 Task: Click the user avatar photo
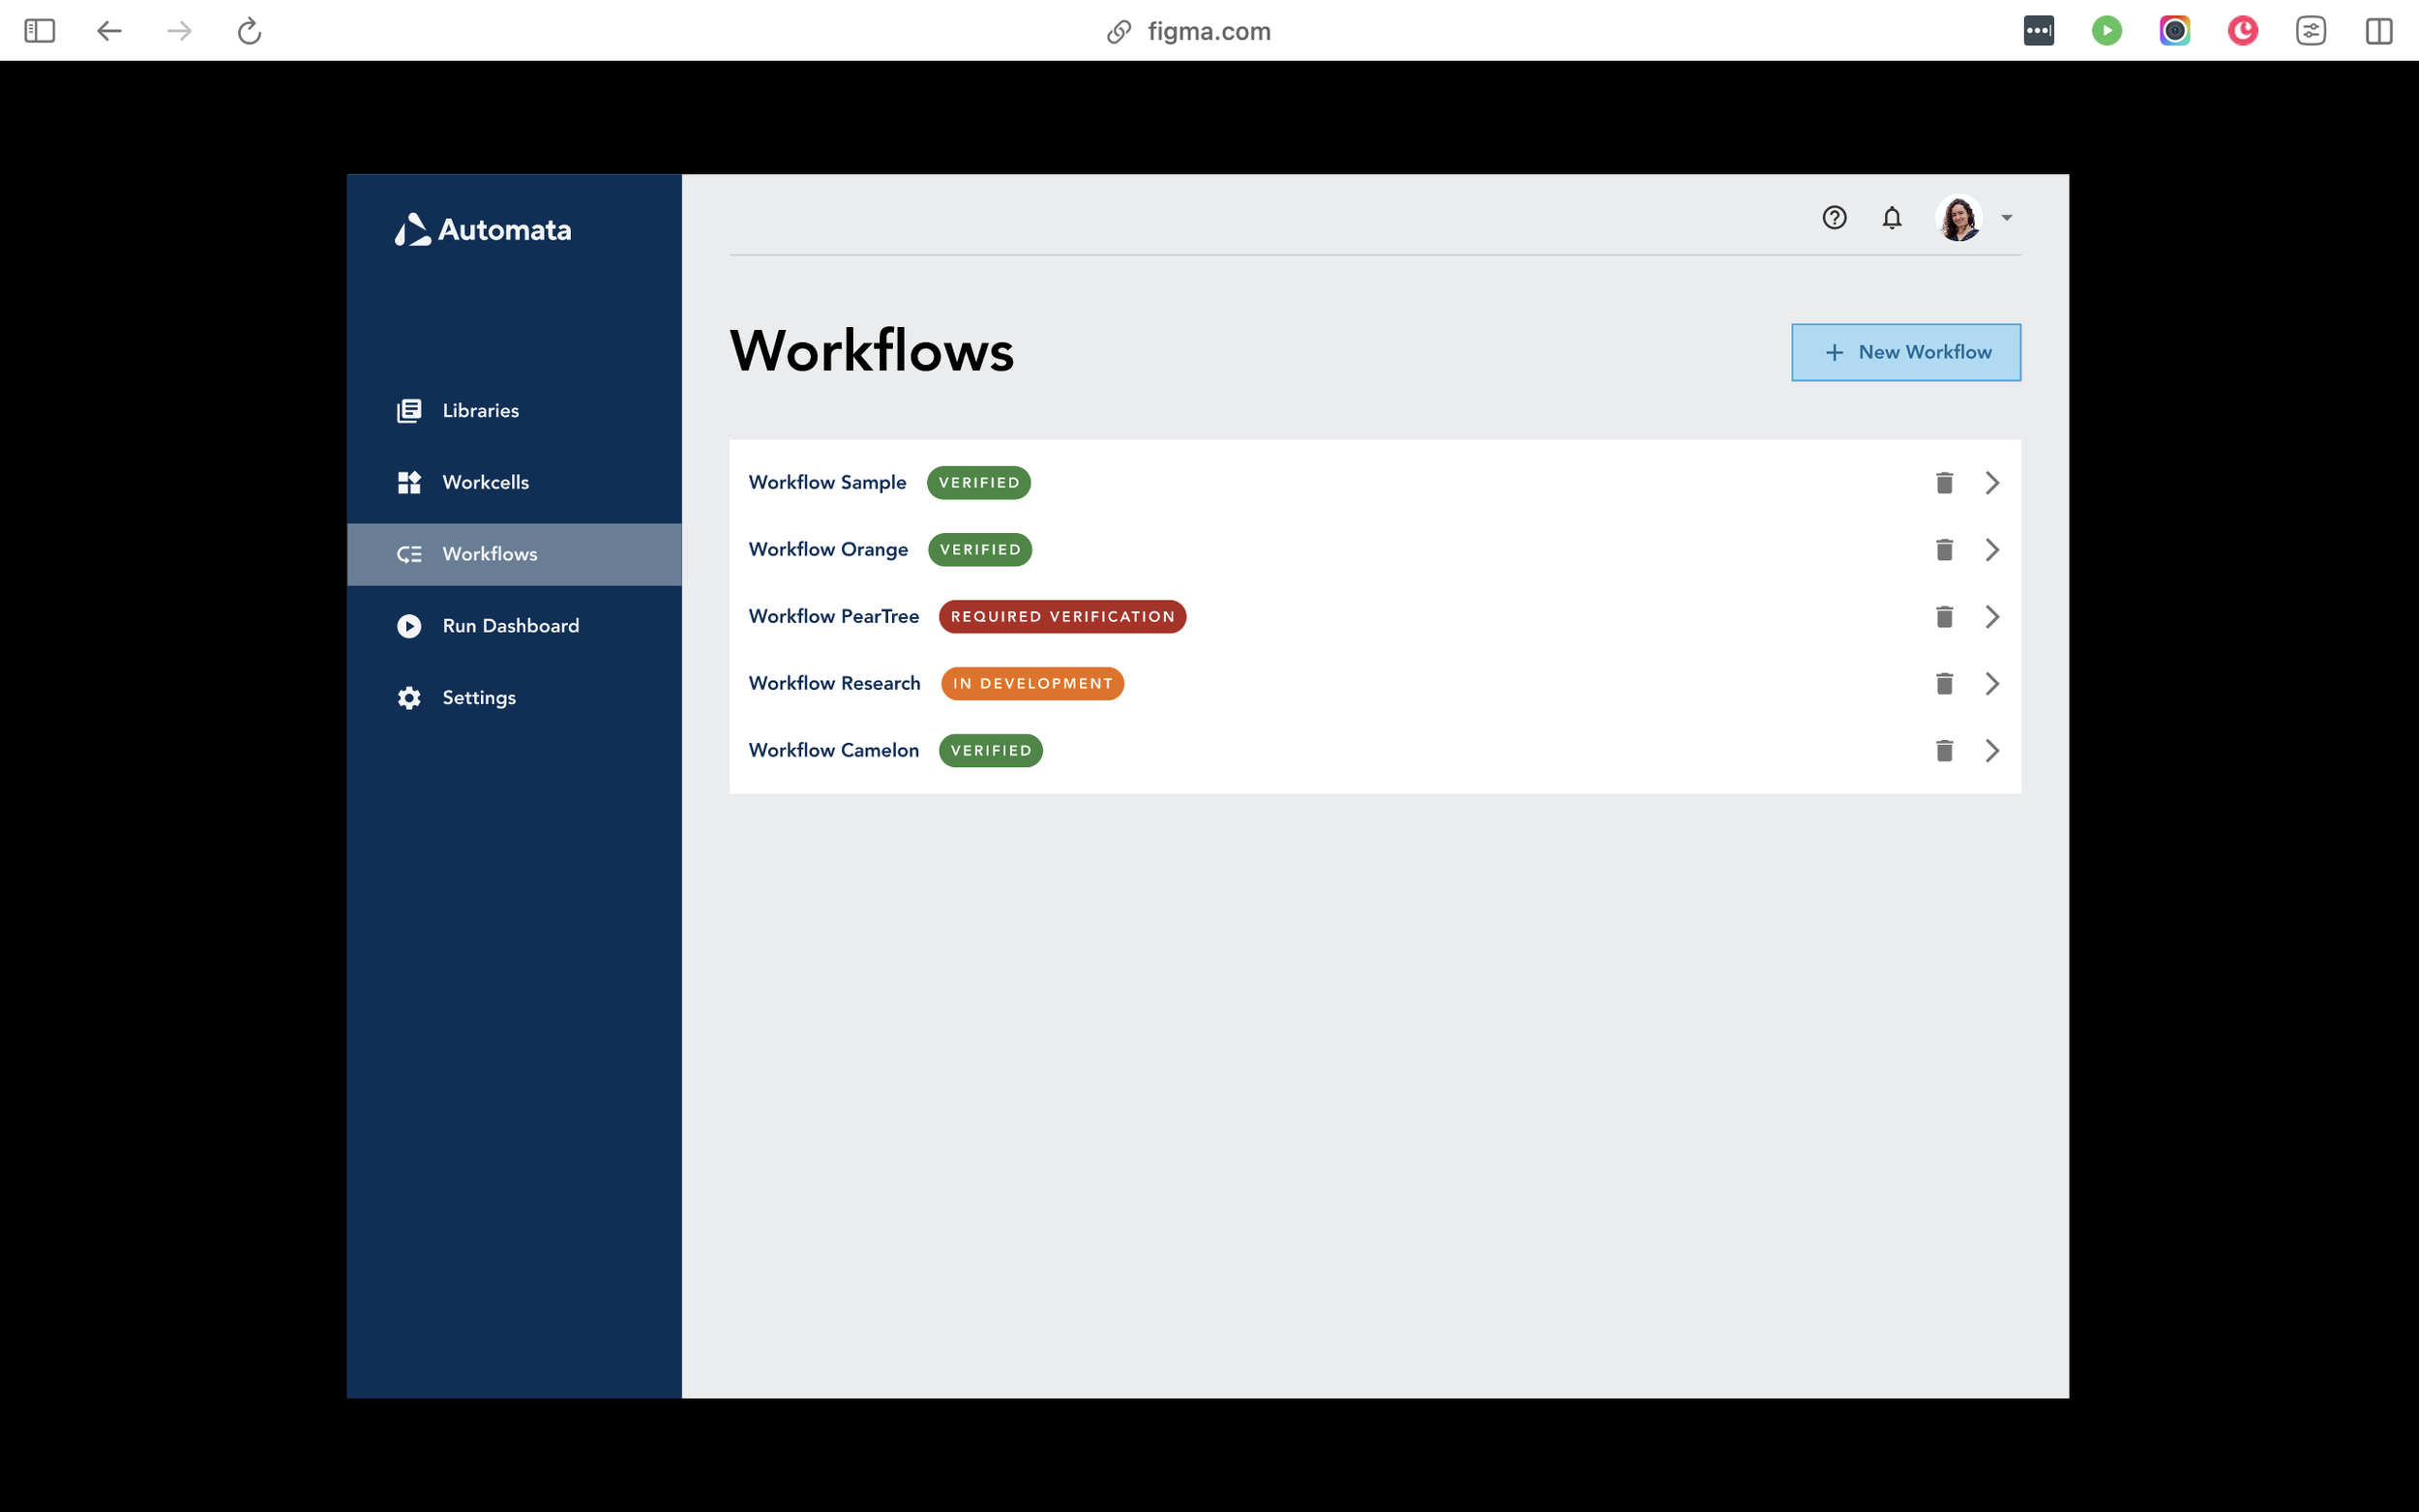1960,217
